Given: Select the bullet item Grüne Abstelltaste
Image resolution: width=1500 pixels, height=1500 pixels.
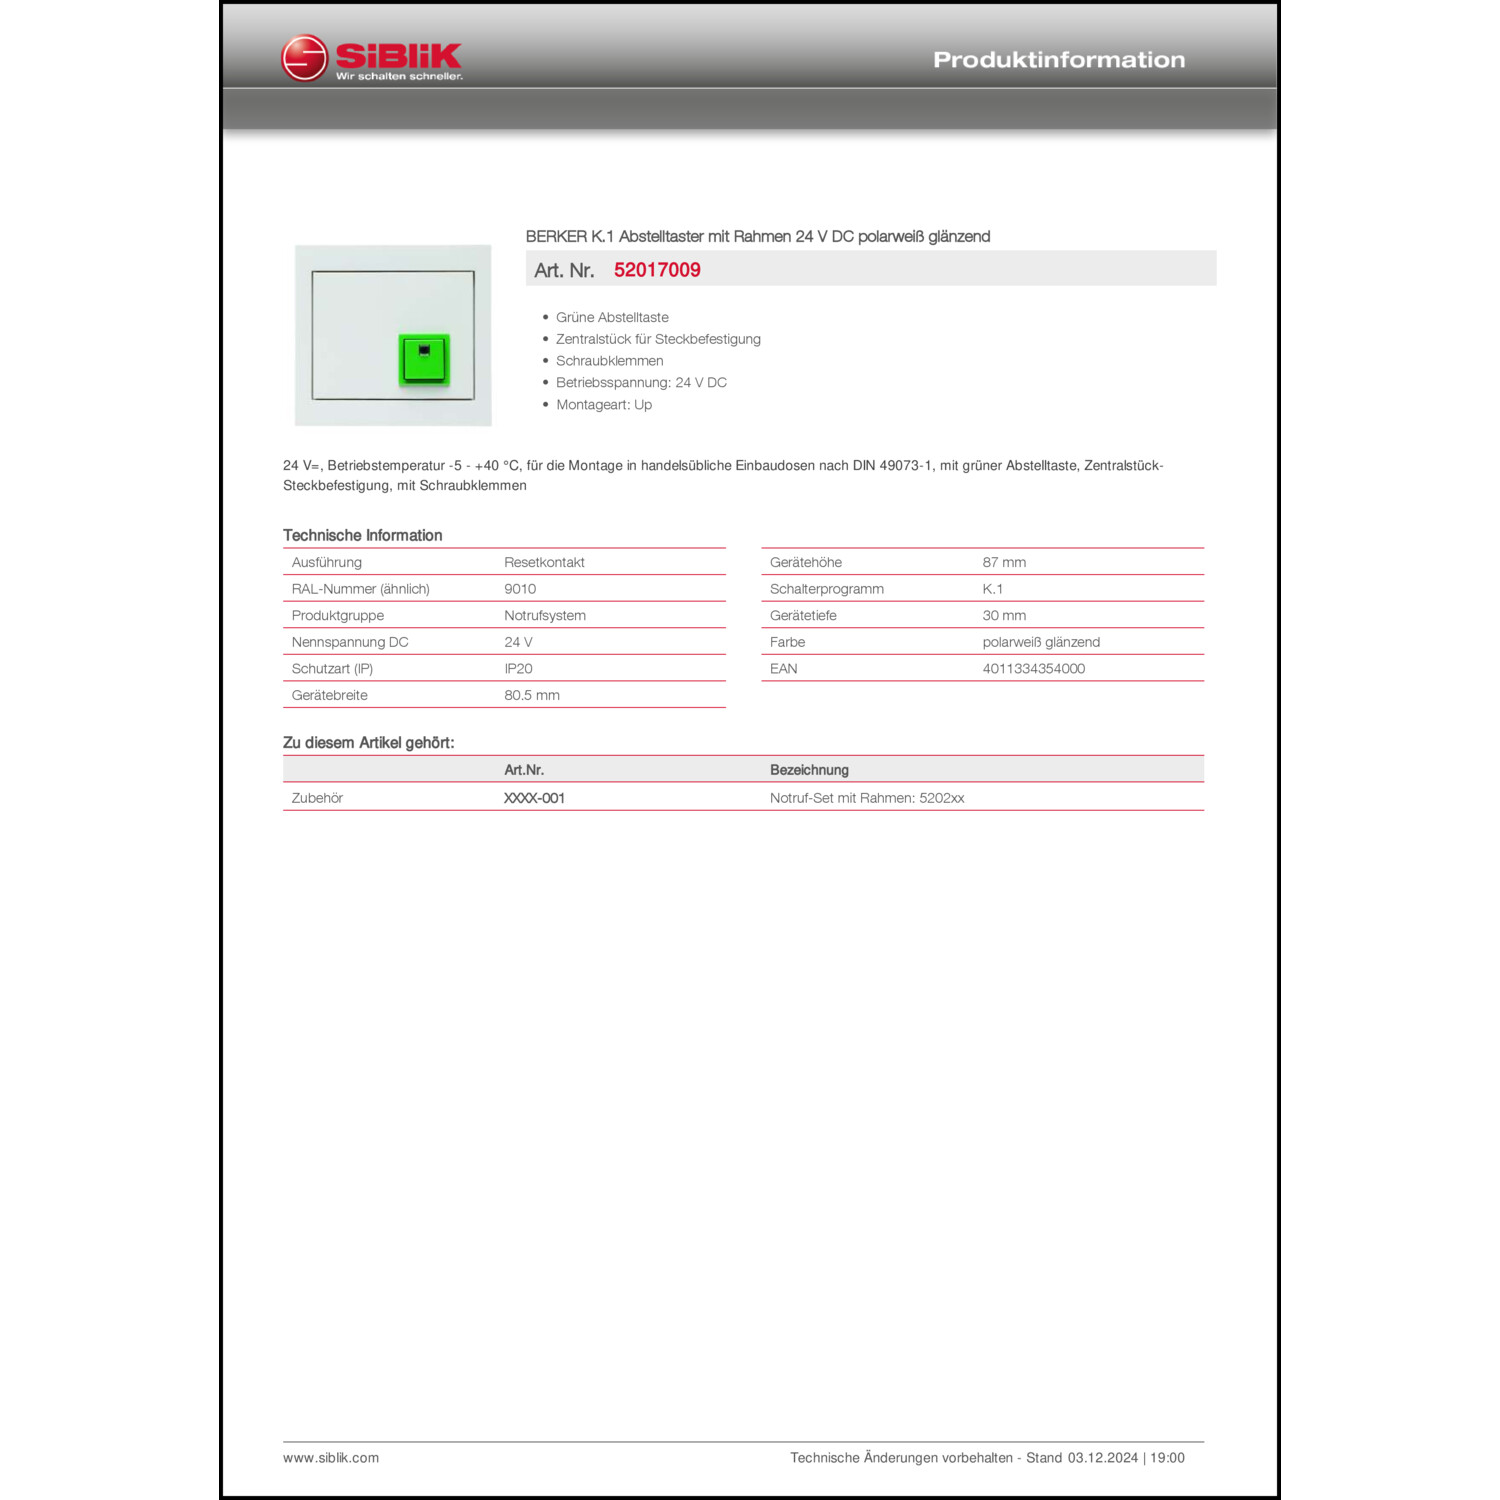Looking at the screenshot, I should point(612,317).
